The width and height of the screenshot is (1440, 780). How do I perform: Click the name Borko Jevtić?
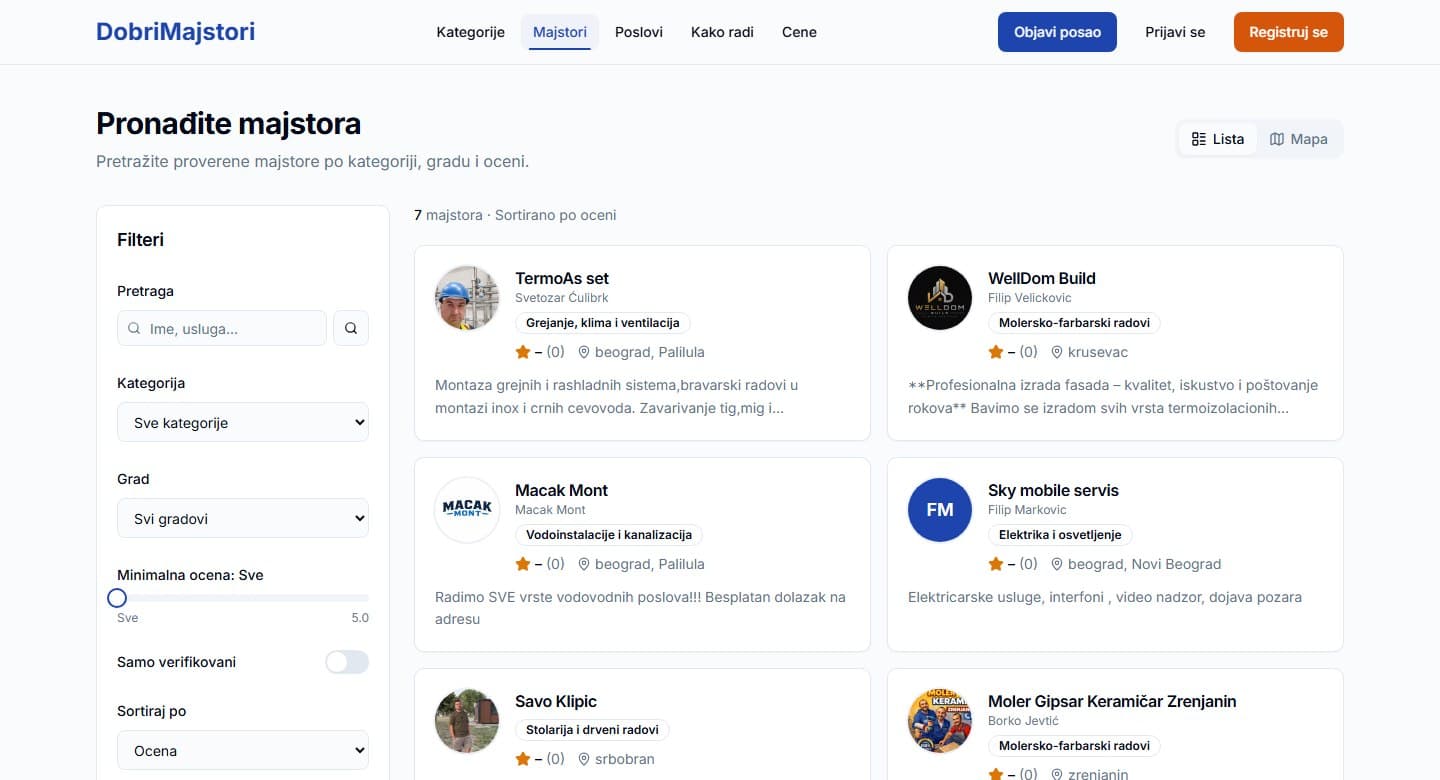(1023, 721)
